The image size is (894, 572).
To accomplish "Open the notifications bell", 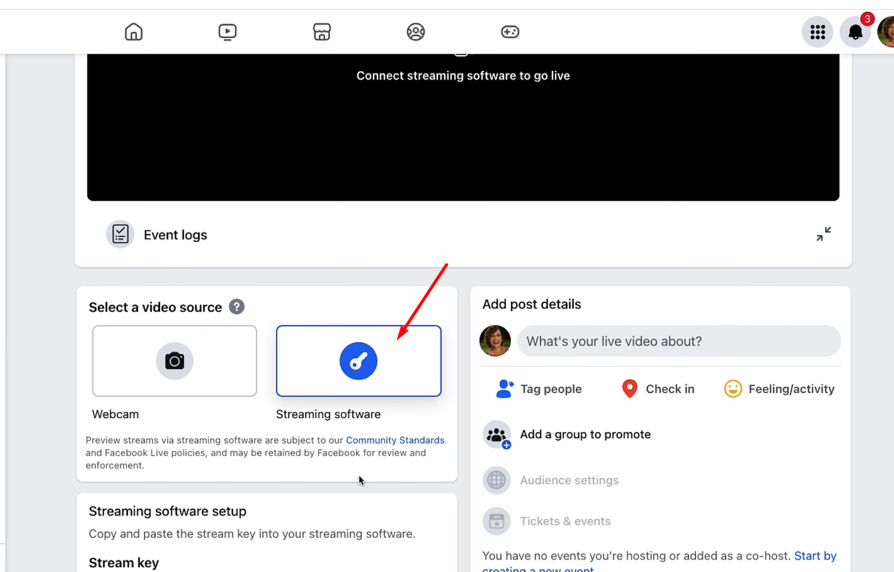I will [x=855, y=32].
